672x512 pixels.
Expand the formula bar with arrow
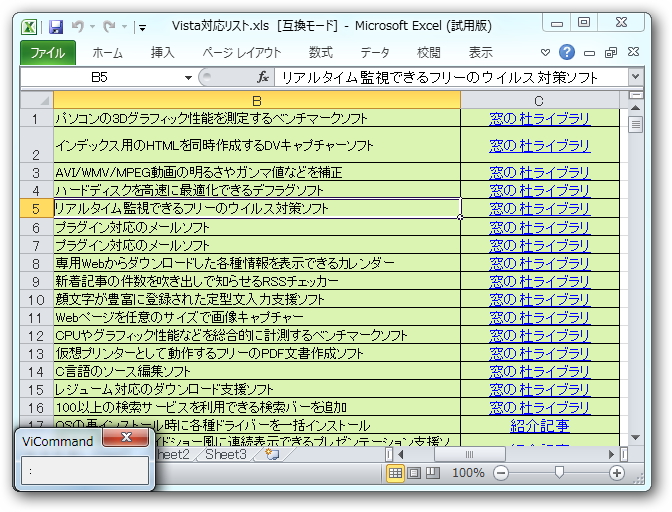point(635,77)
